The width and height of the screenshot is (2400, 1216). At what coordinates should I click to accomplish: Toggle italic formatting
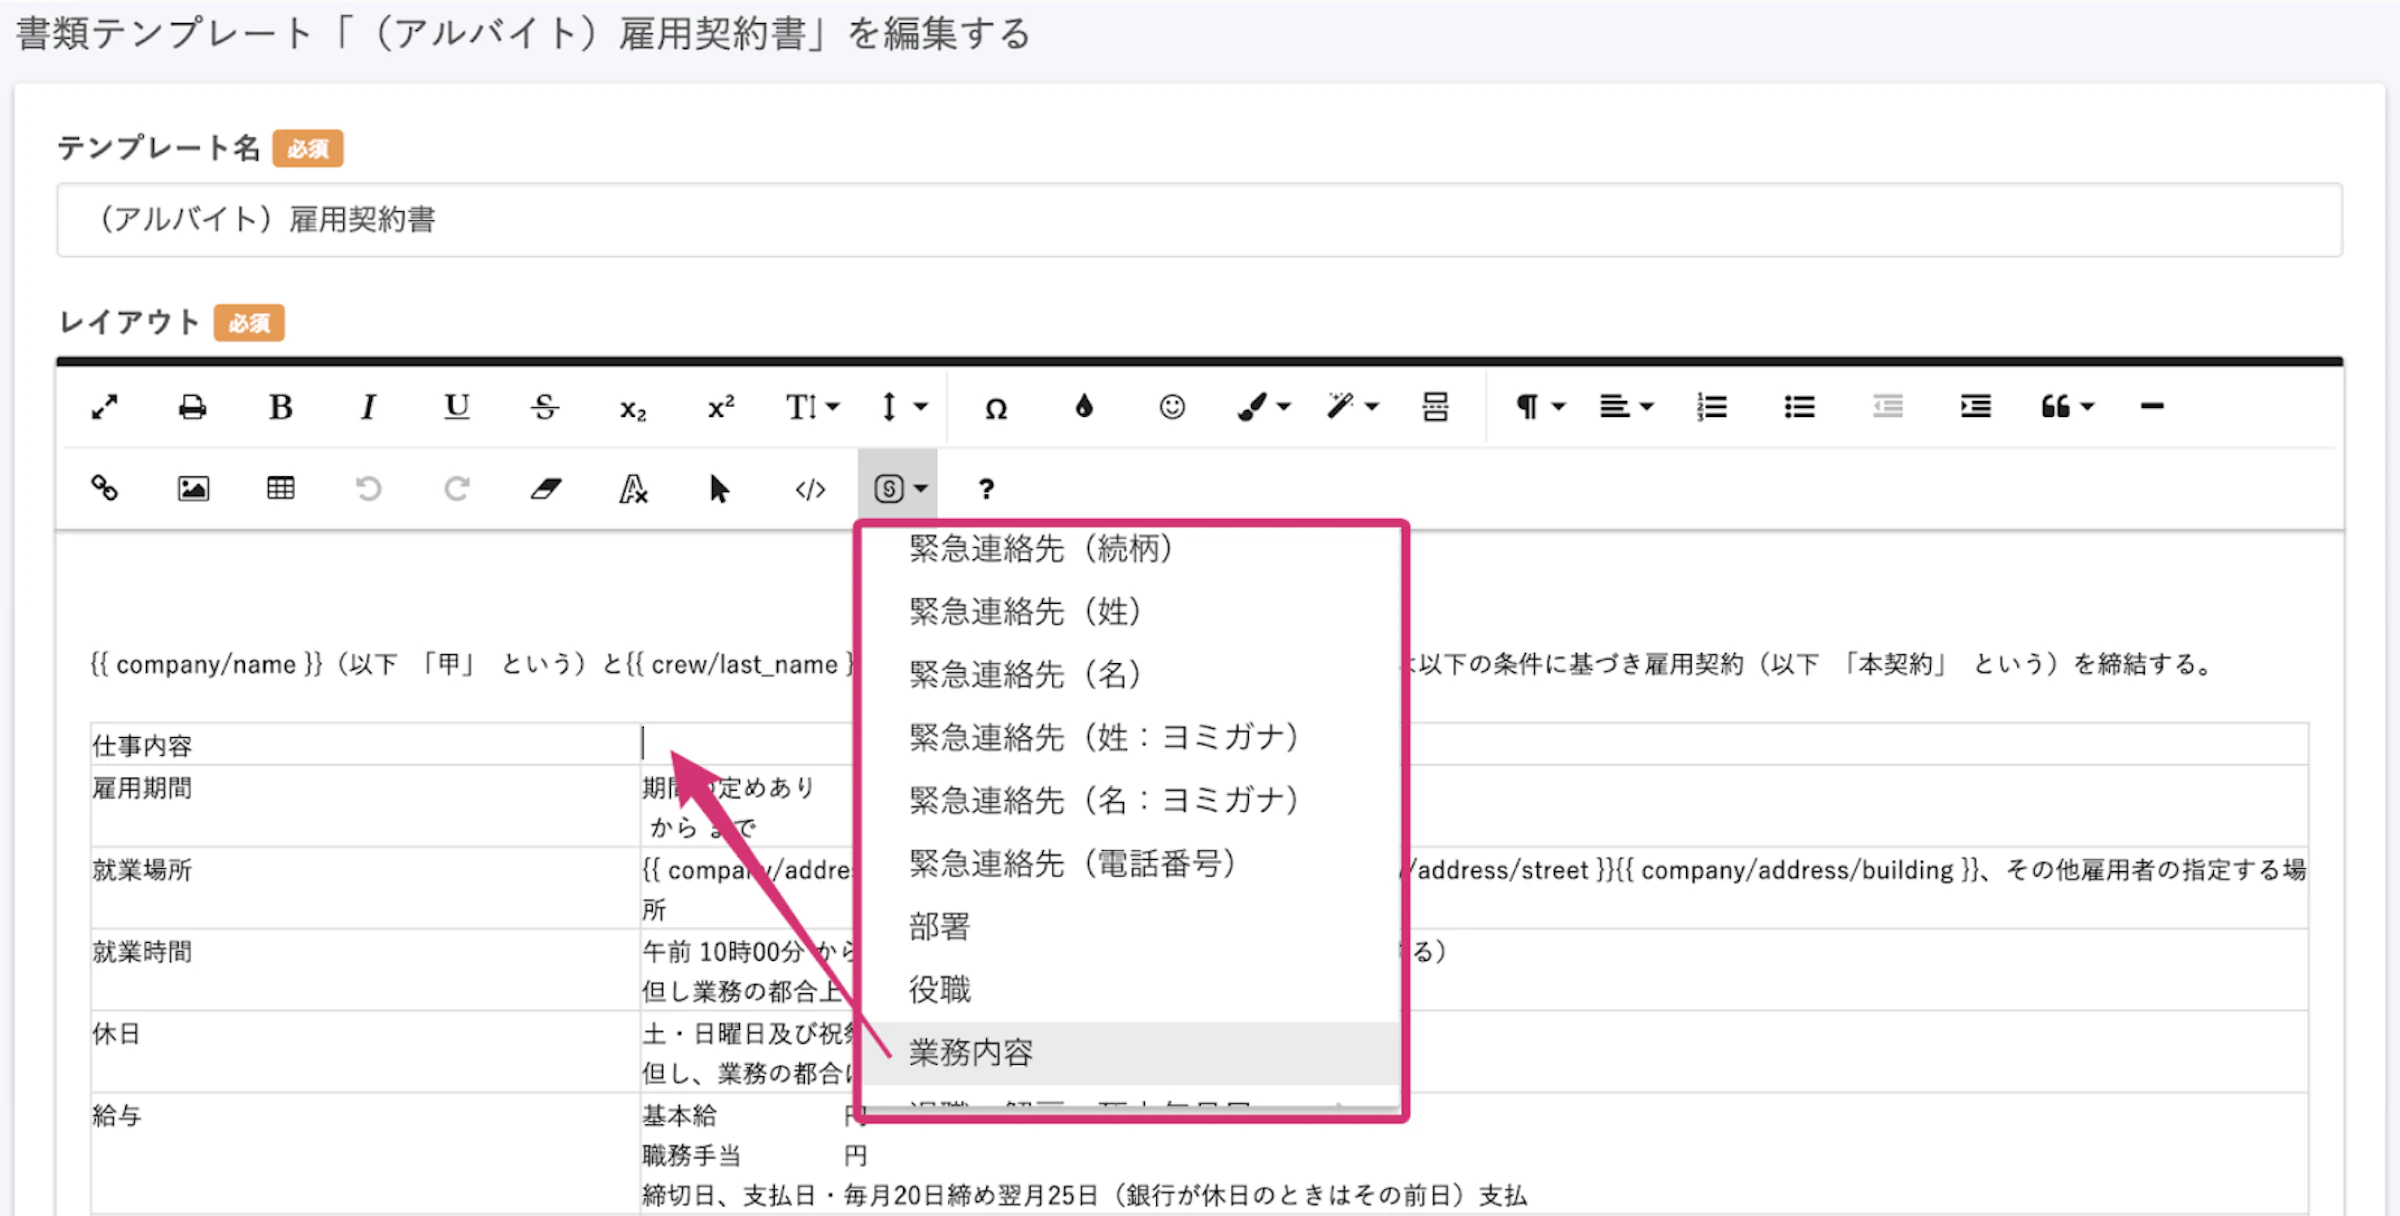click(x=368, y=406)
